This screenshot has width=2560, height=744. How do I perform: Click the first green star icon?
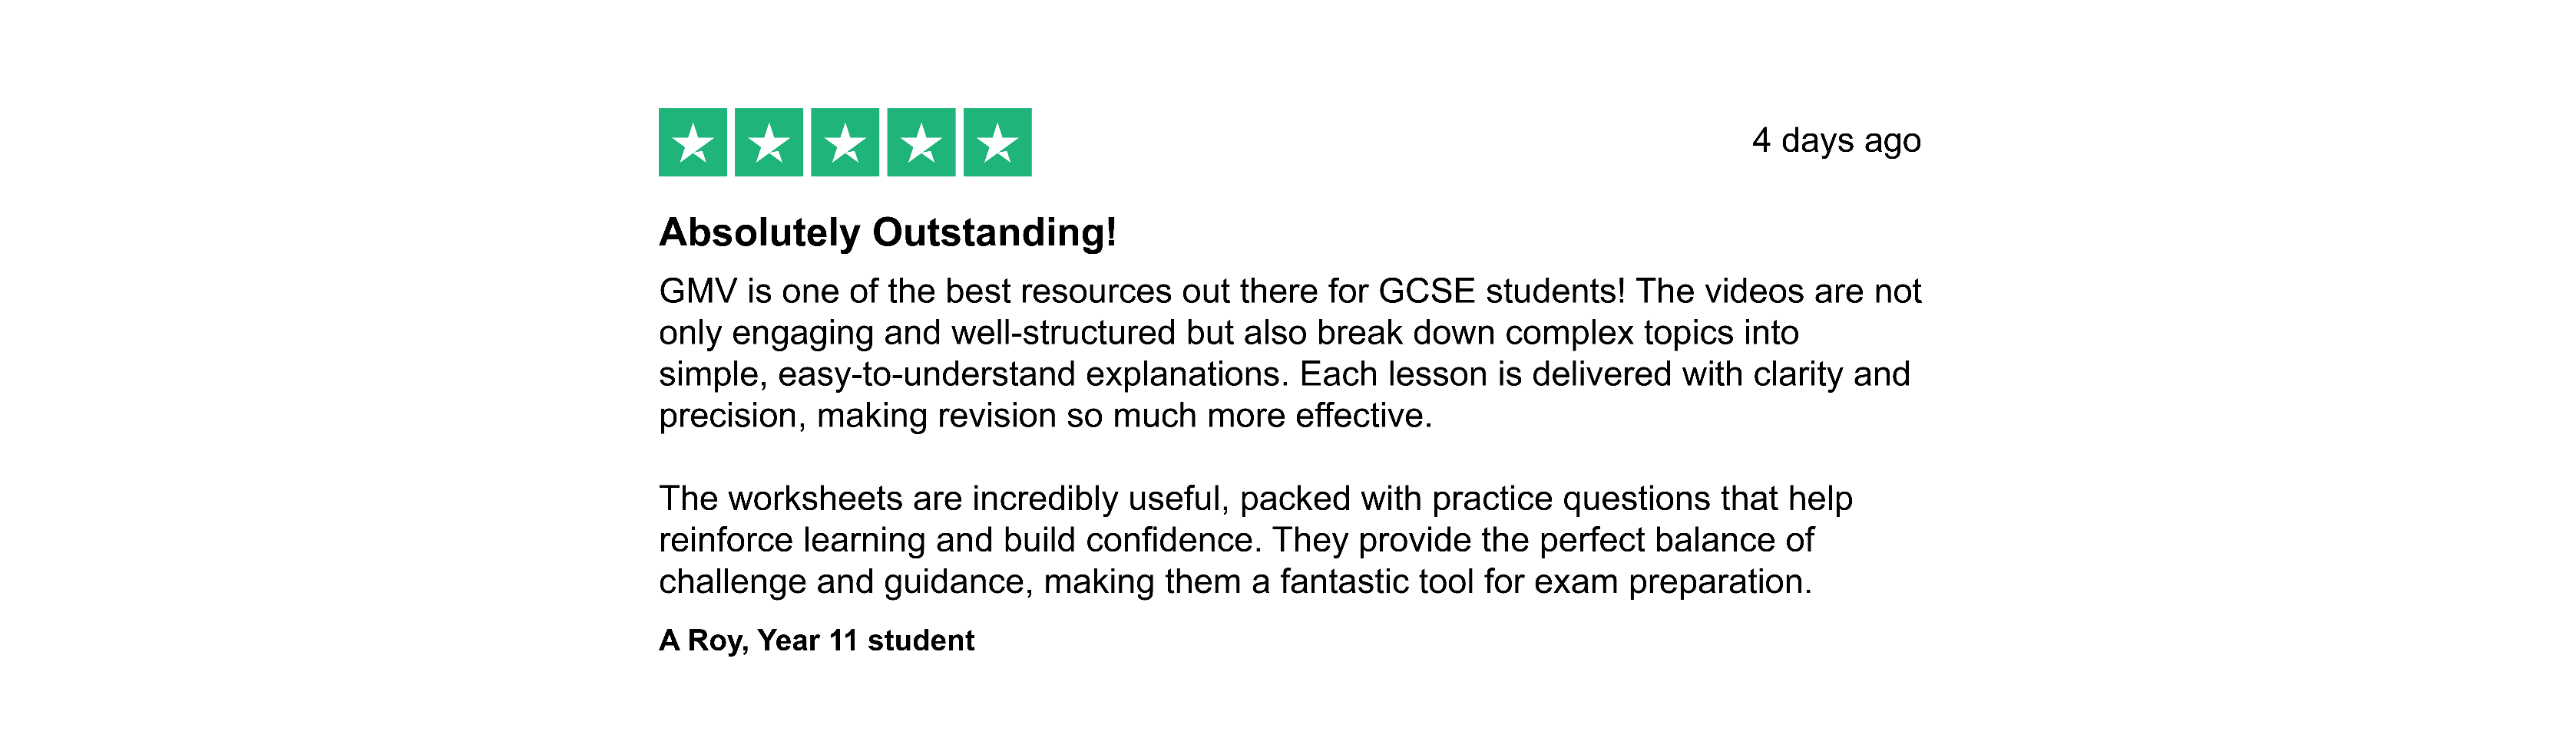[x=693, y=142]
